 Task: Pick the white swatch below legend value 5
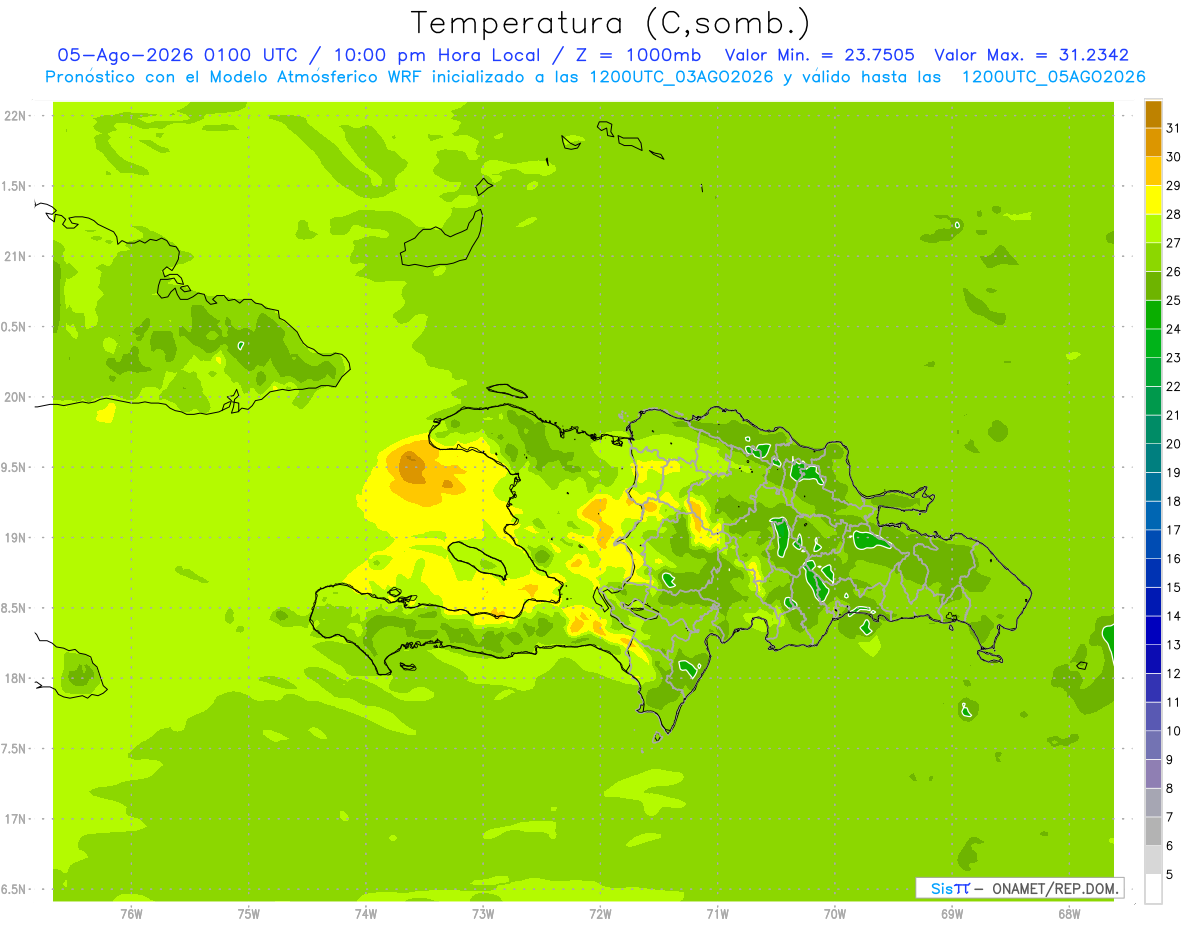coord(1153,889)
